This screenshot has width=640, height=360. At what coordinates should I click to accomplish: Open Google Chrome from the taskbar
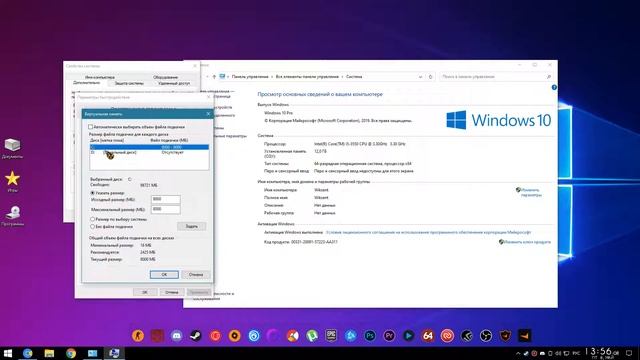(71, 353)
